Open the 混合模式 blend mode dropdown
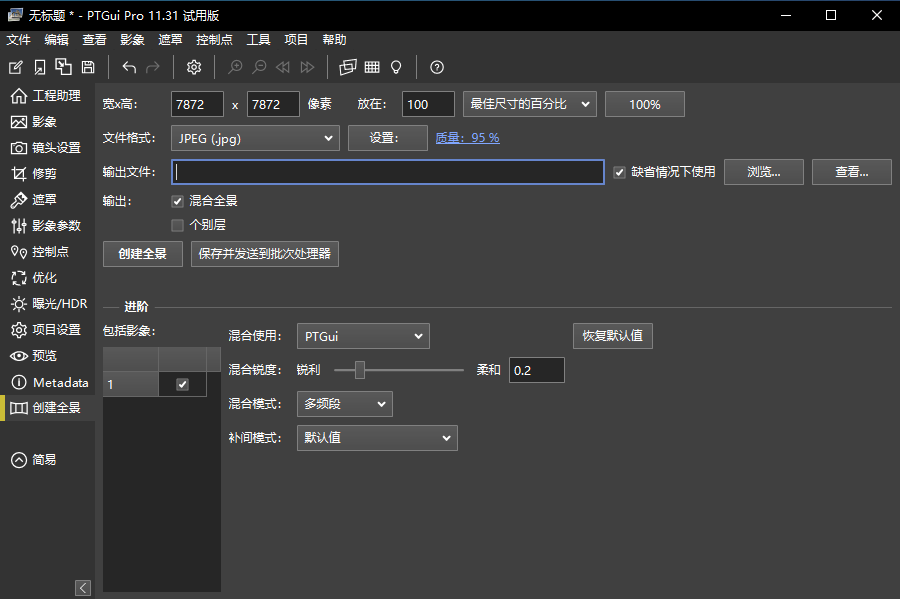The width and height of the screenshot is (900, 599). tap(344, 403)
